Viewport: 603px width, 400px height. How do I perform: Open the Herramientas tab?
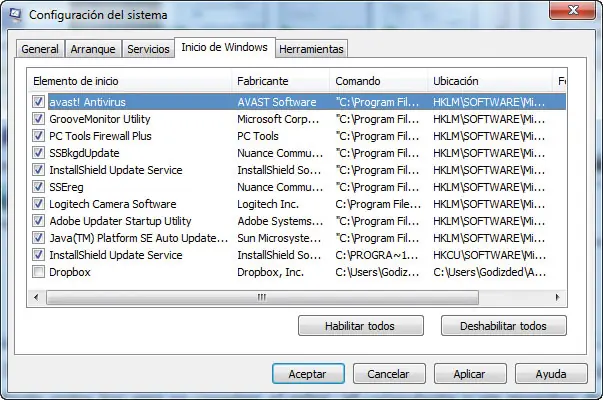(311, 49)
